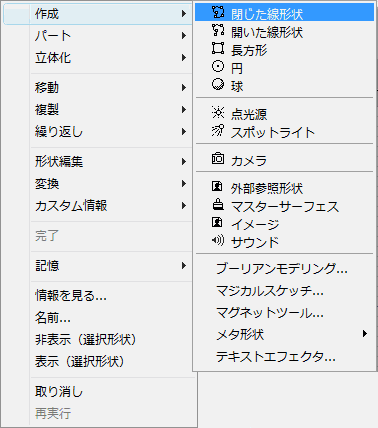Open ブーリアンモデリング... dialog
The width and height of the screenshot is (378, 428).
284,269
